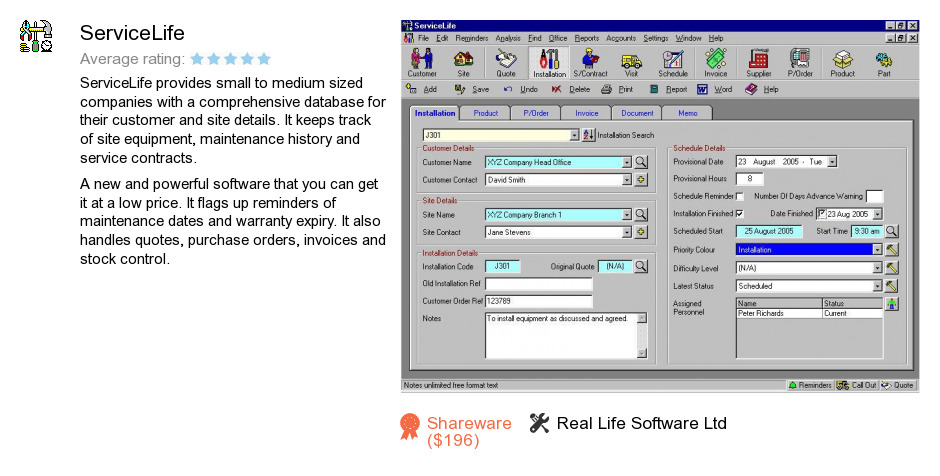Expand the Site Name dropdown

626,215
